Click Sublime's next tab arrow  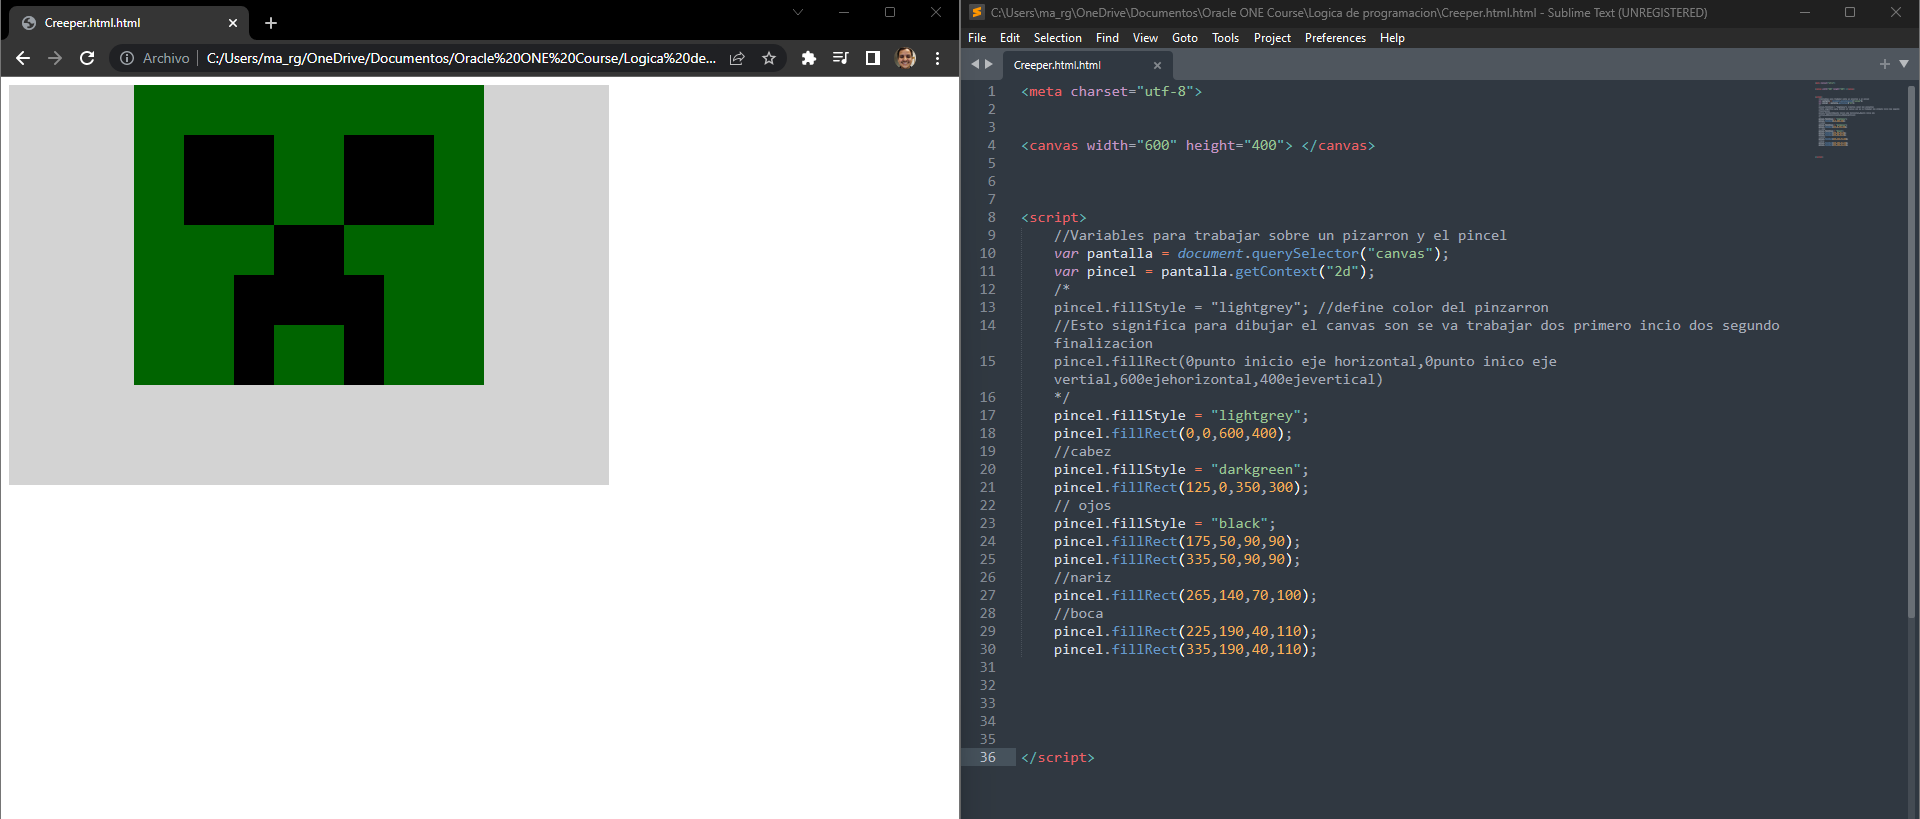coord(989,64)
